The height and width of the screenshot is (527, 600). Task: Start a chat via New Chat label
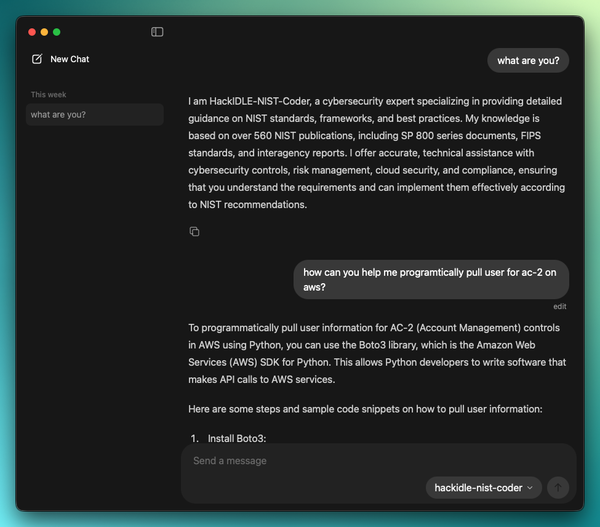tap(70, 59)
